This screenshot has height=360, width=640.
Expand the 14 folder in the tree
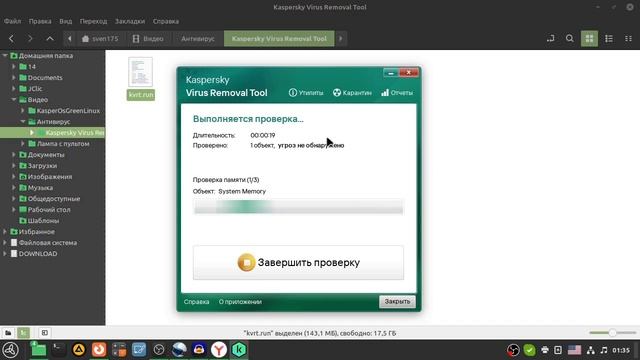14,67
